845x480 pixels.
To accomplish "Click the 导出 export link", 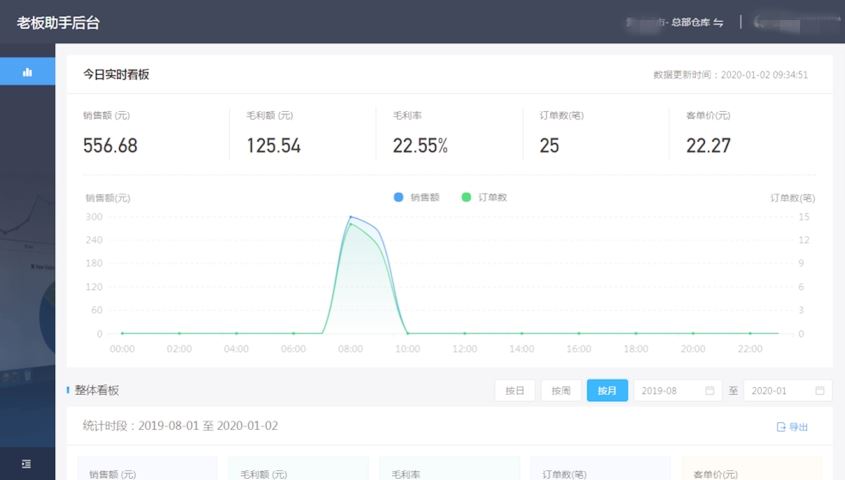I will [x=792, y=427].
